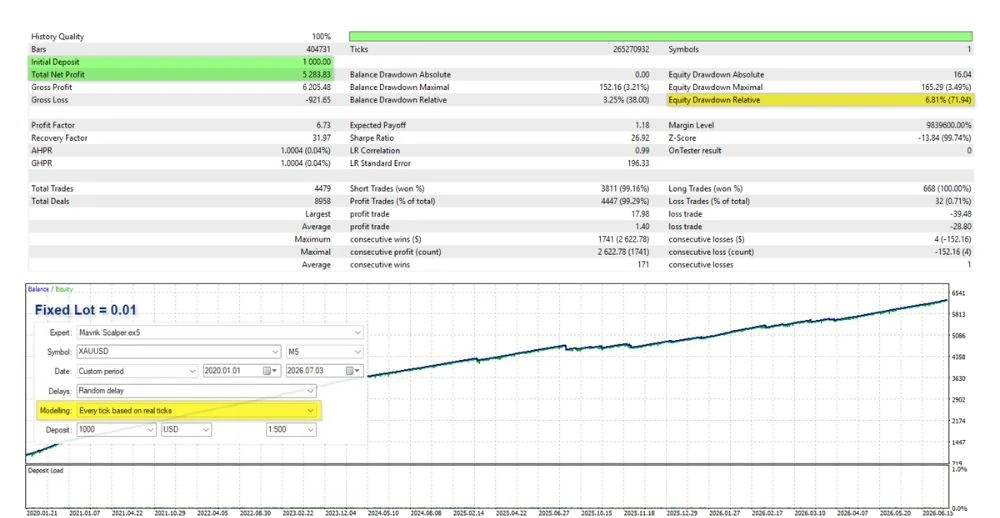Select the Sharpe Ratio value 26.92

640,138
